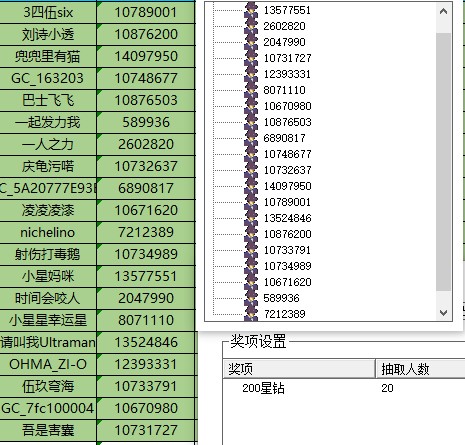Click spreadsheet cell 3四伍six
465x445 pixels.
pos(48,12)
